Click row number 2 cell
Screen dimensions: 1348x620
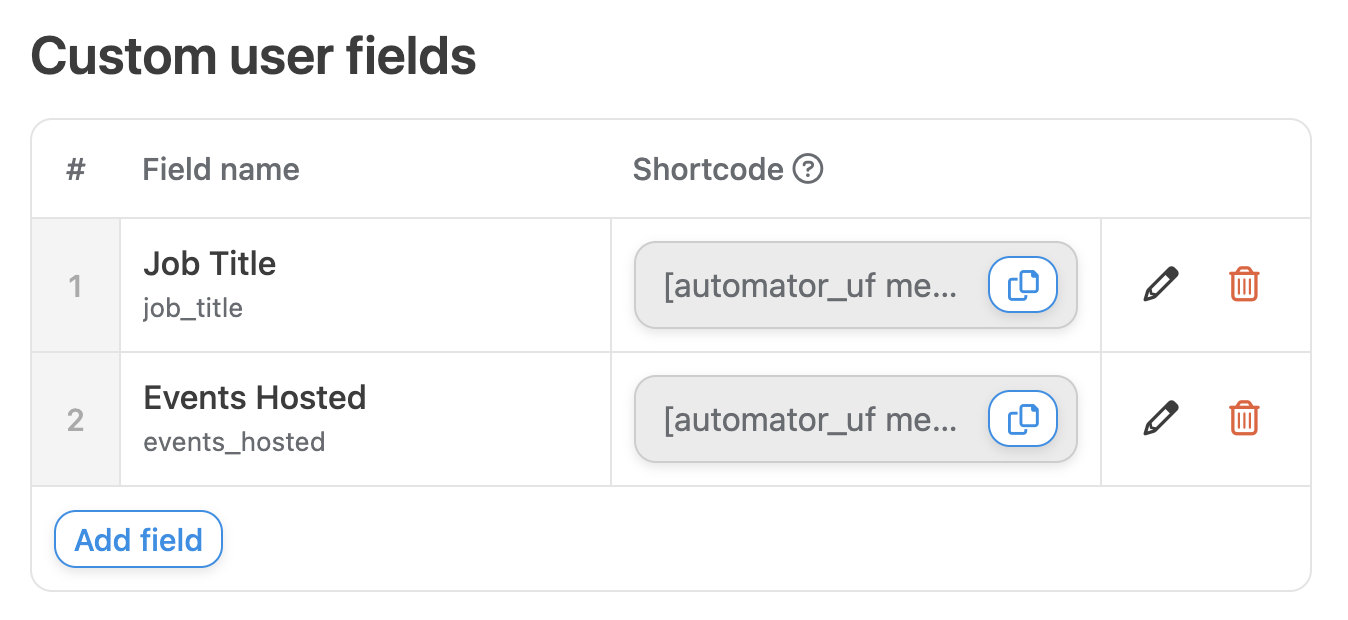click(75, 420)
